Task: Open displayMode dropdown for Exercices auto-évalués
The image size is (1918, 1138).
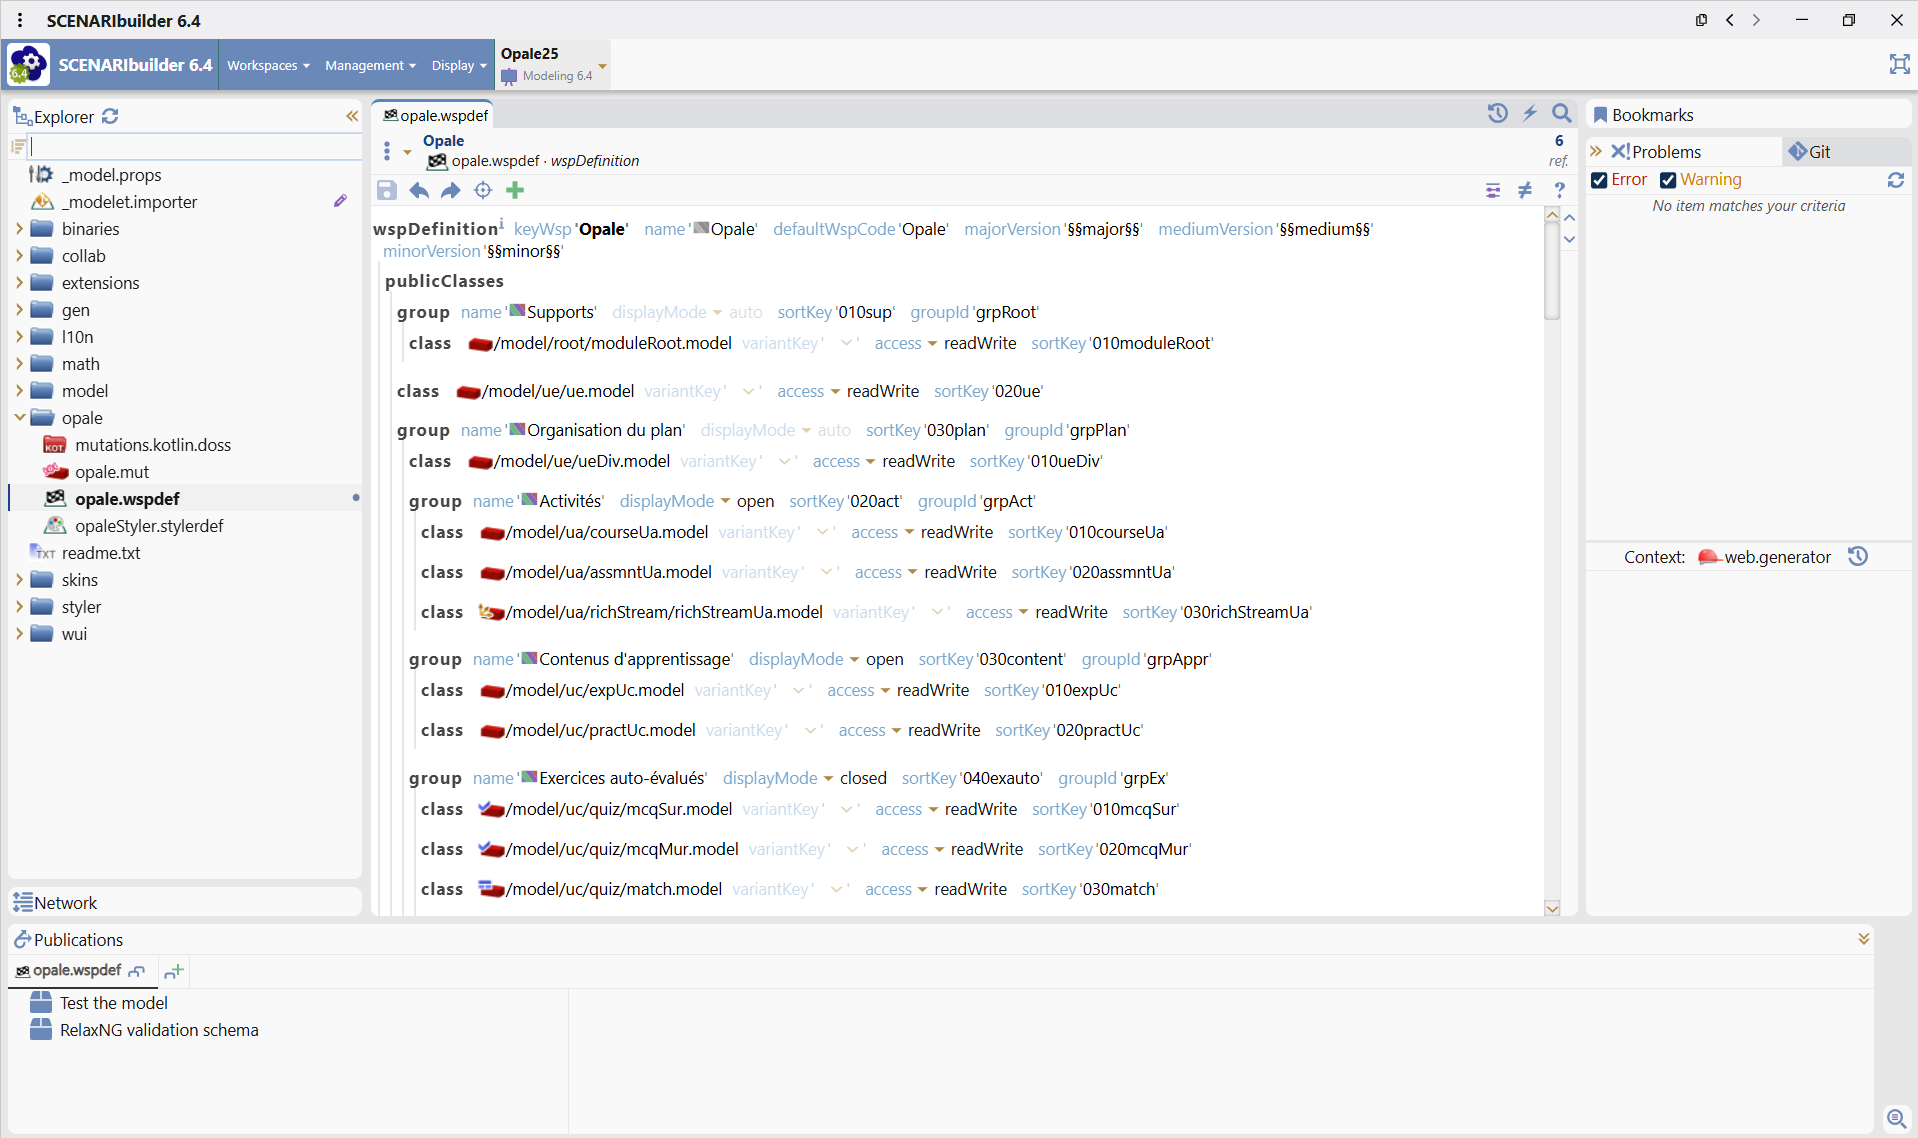Action: point(828,778)
